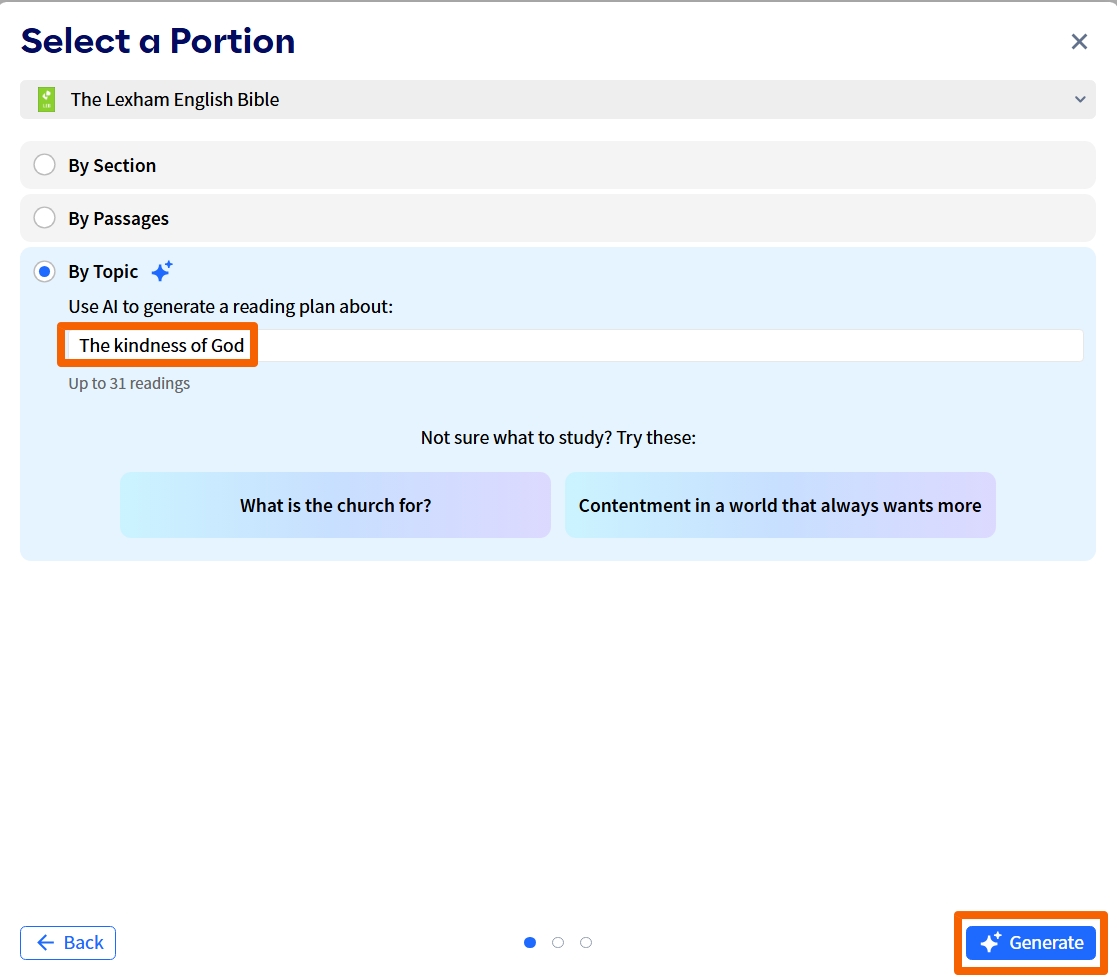The height and width of the screenshot is (978, 1117).
Task: Click the green Lexham English Bible book icon
Action: click(46, 100)
